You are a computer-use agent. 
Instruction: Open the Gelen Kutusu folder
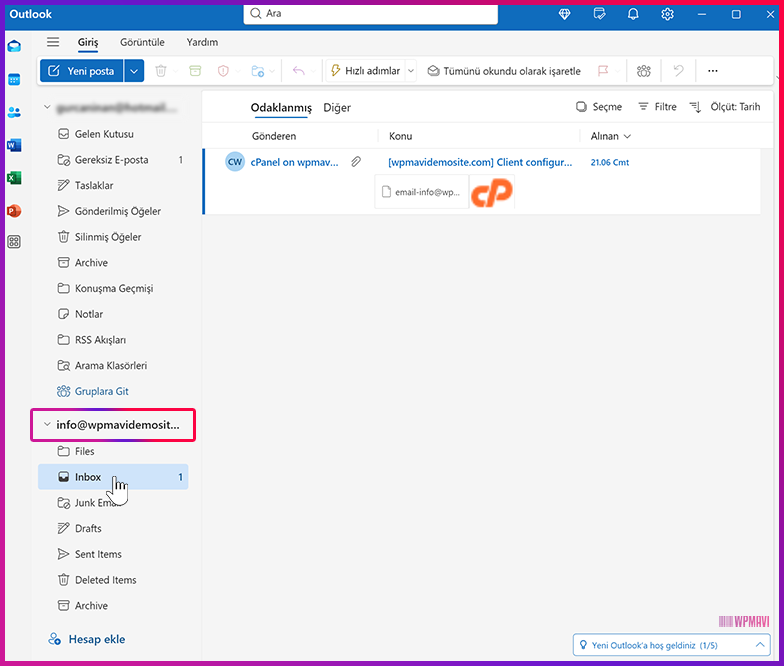coord(113,134)
